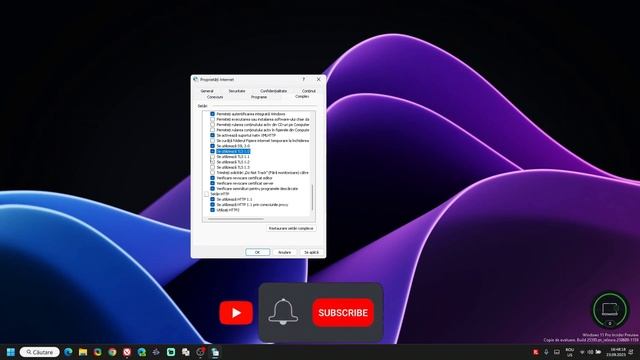Image resolution: width=640 pixels, height=360 pixels.
Task: Click the help question mark in dialog title
Action: pyautogui.click(x=303, y=80)
